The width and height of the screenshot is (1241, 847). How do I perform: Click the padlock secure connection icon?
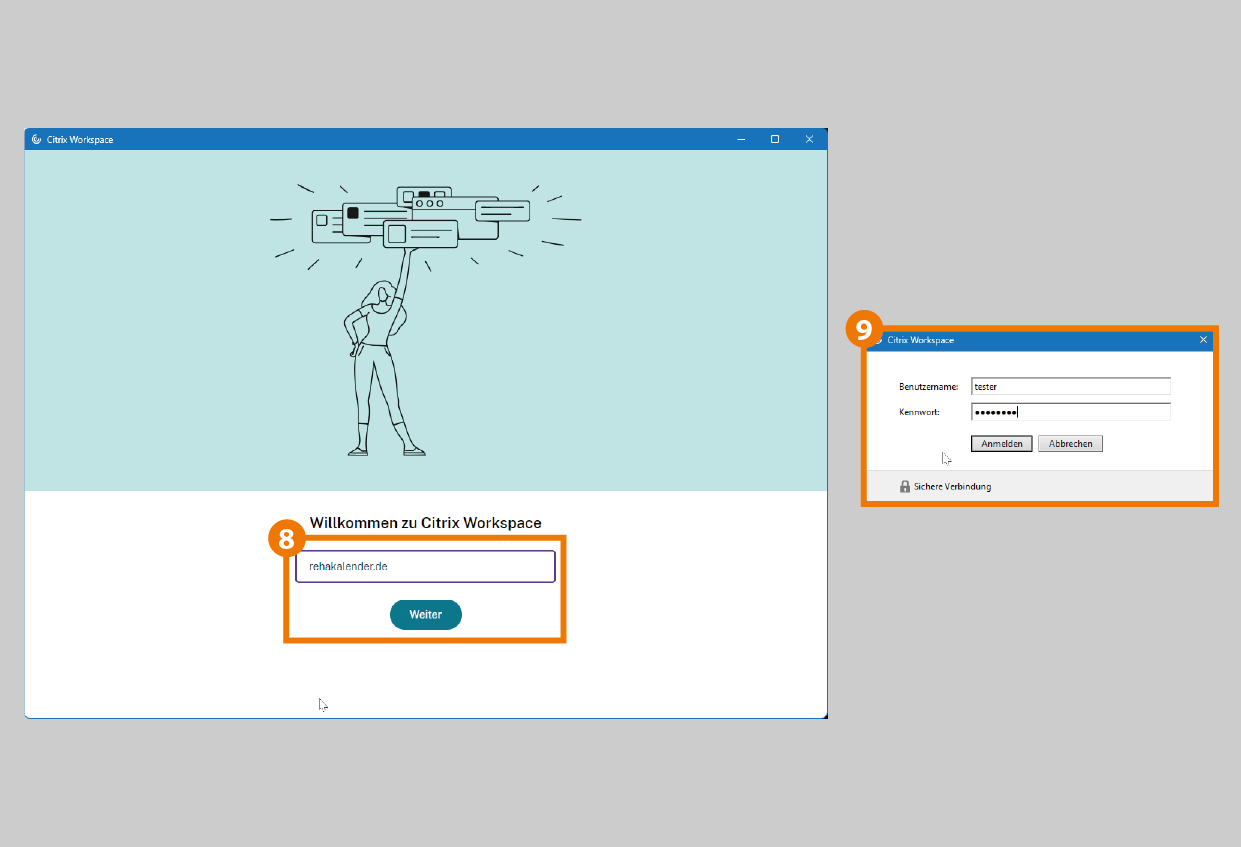(905, 487)
